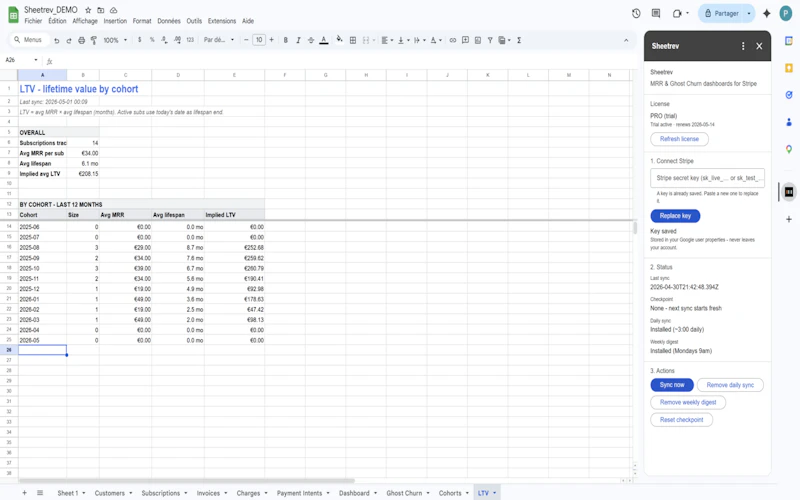Activate the paint format tool
This screenshot has height=500, width=800.
pyautogui.click(x=94, y=40)
